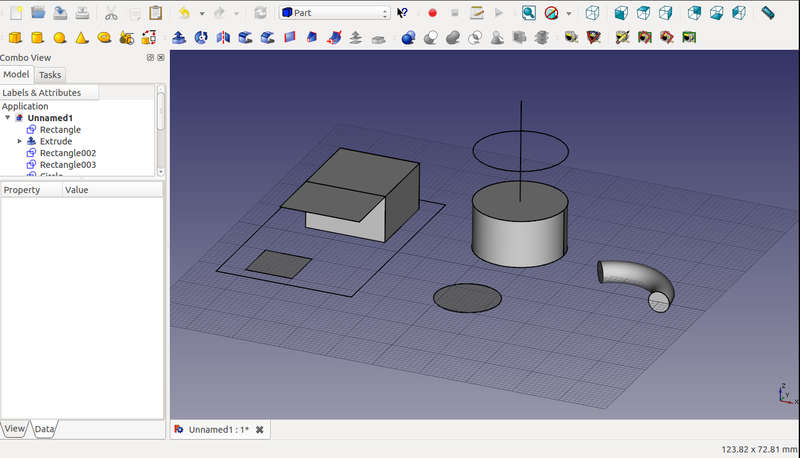The image size is (800, 458).
Task: Click the Mirror tool icon
Action: pyautogui.click(x=223, y=38)
